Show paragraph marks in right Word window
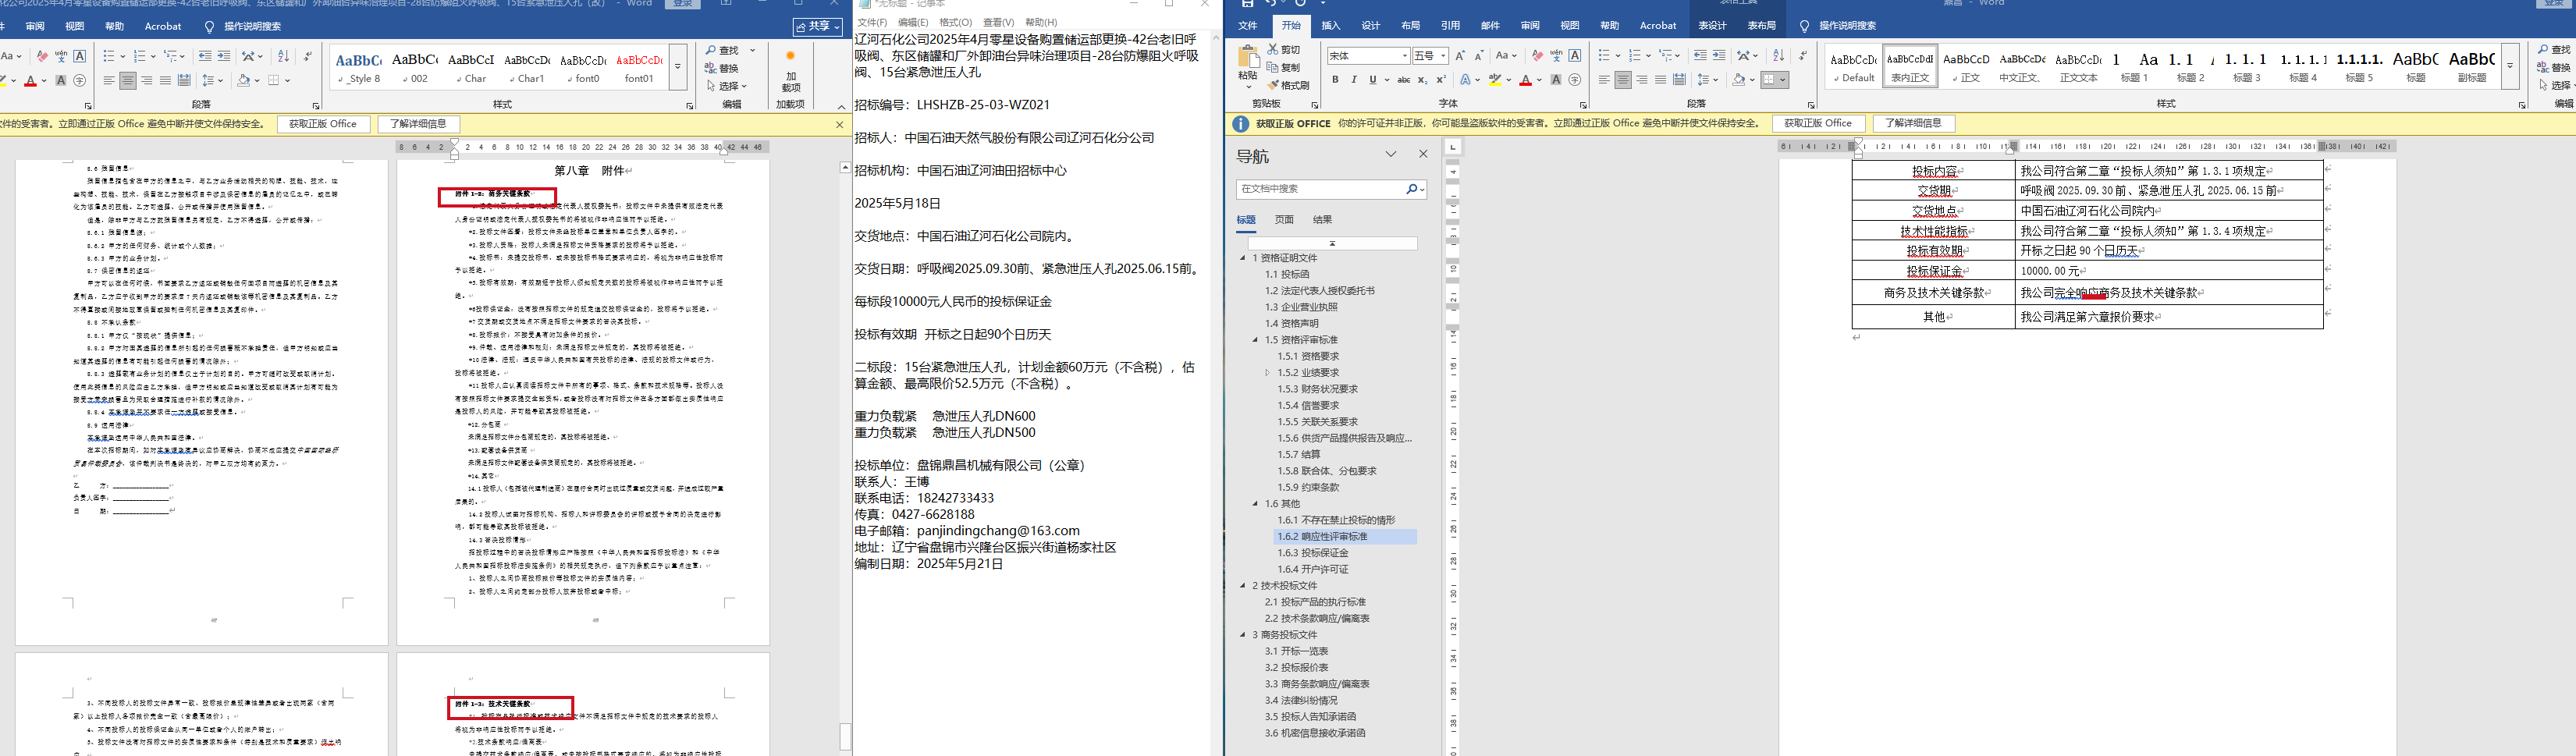This screenshot has width=2576, height=756. pyautogui.click(x=1802, y=56)
